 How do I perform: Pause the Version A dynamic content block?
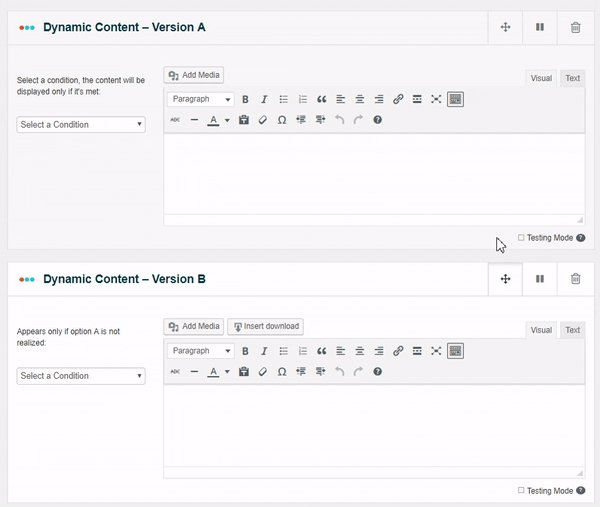click(540, 27)
